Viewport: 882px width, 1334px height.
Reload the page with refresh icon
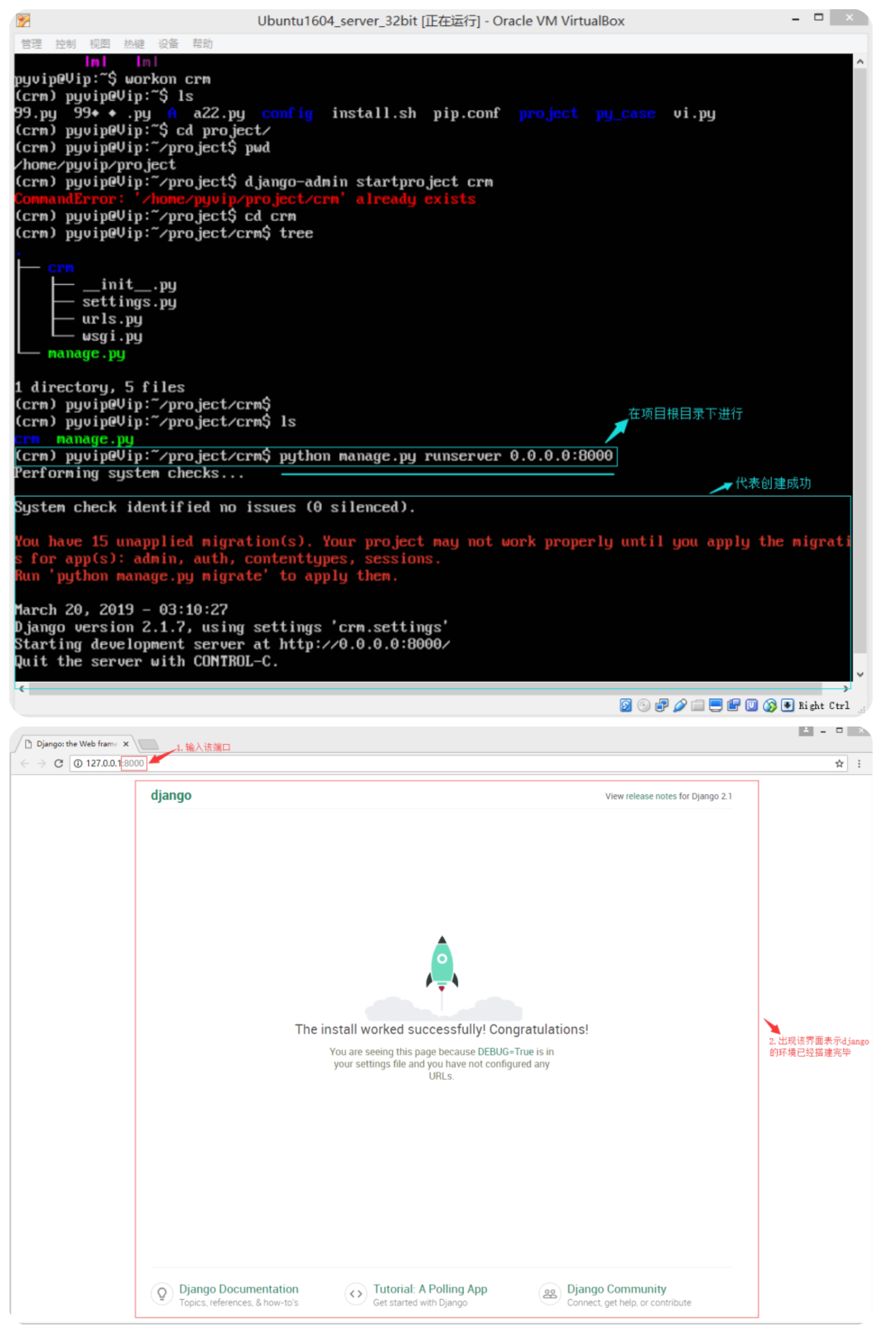click(x=59, y=764)
